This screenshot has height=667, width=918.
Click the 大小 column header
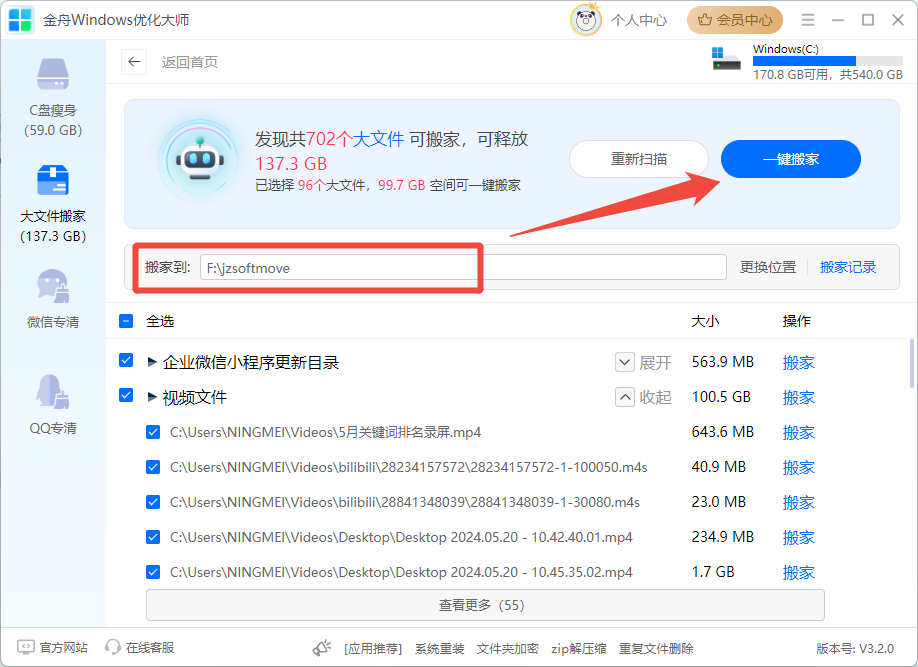pos(705,321)
